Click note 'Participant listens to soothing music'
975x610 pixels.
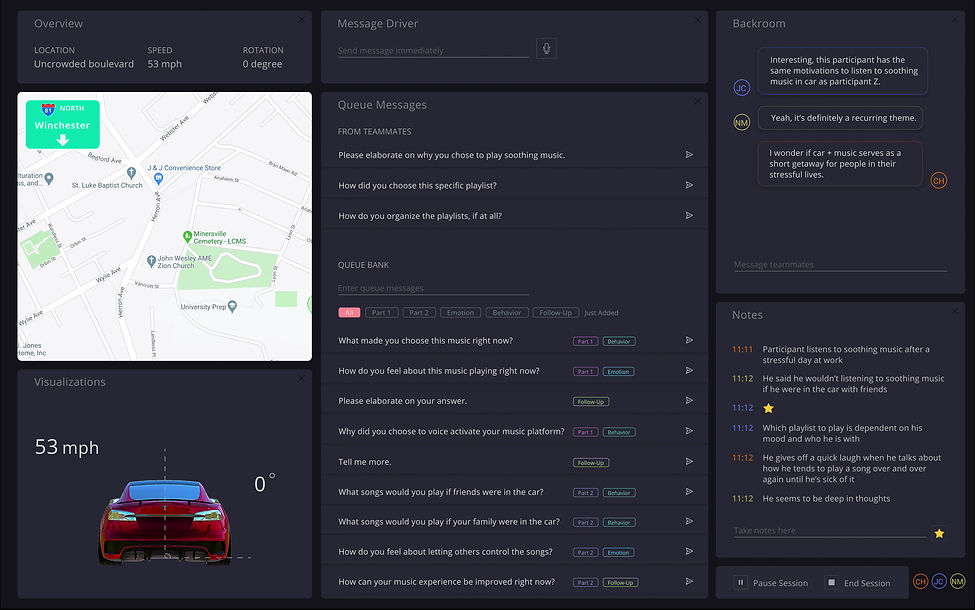pyautogui.click(x=846, y=354)
